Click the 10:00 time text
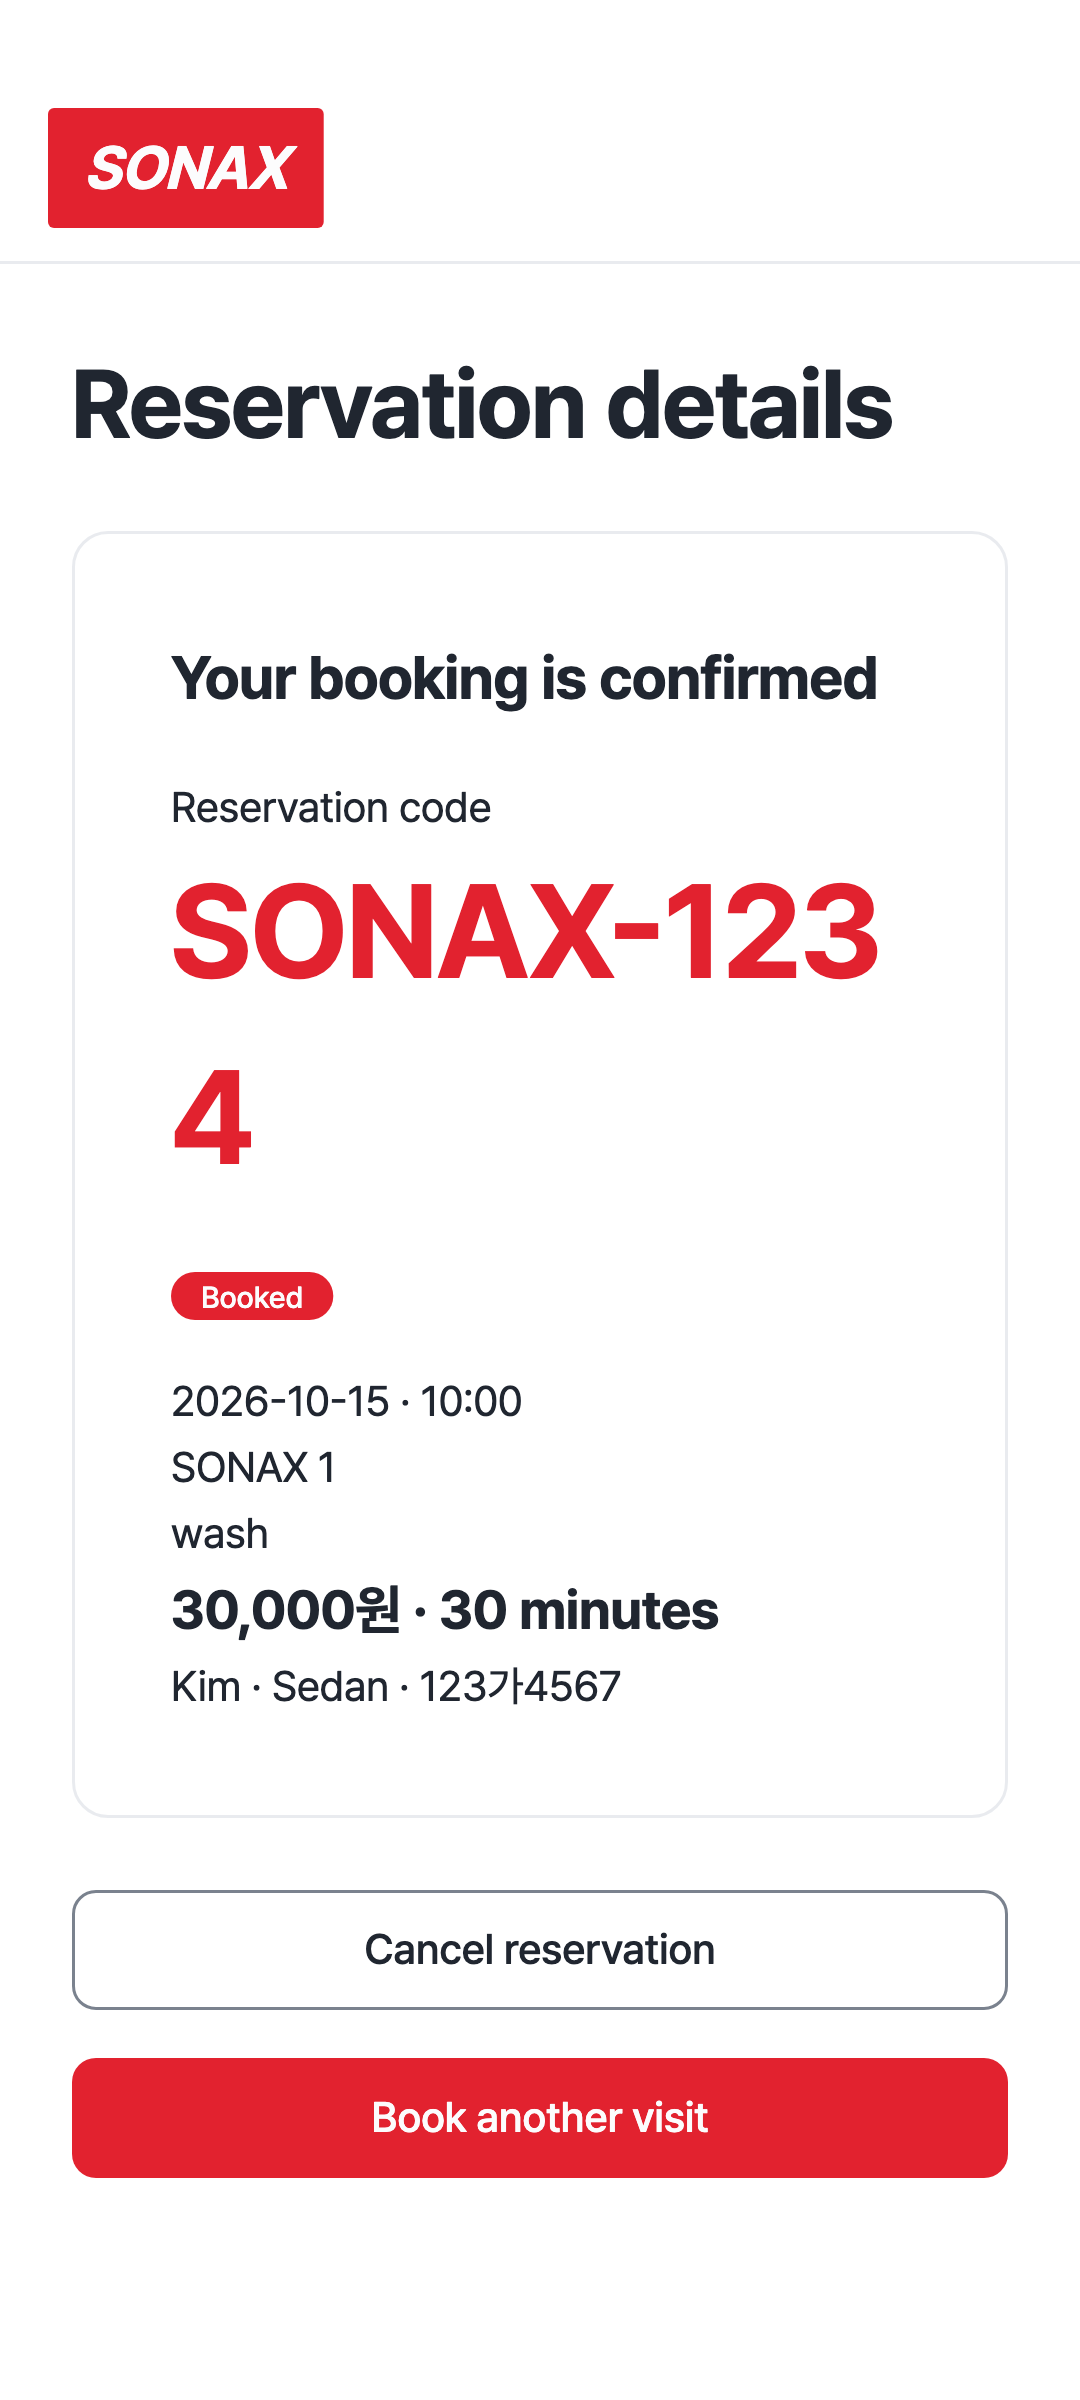This screenshot has width=1080, height=2400. coord(471,1401)
